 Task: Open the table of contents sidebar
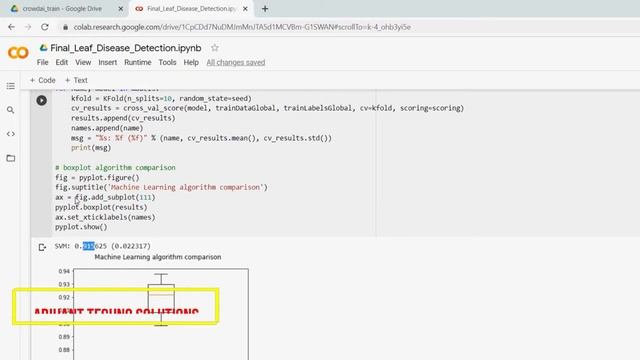point(11,86)
